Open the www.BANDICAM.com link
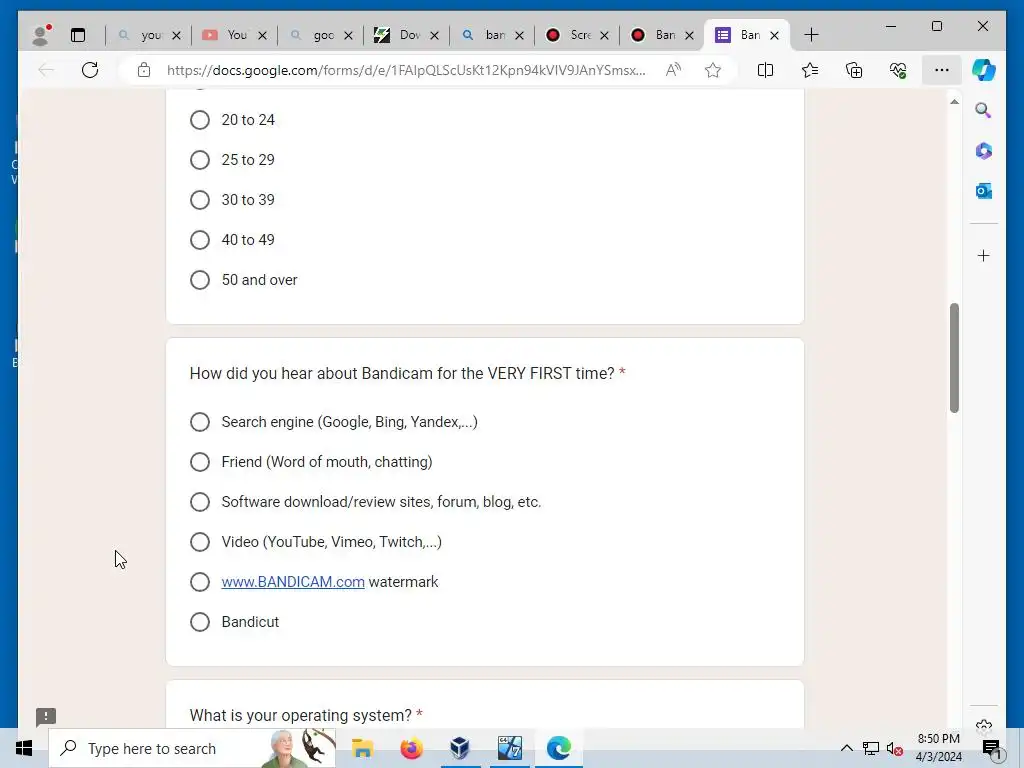 pyautogui.click(x=293, y=582)
